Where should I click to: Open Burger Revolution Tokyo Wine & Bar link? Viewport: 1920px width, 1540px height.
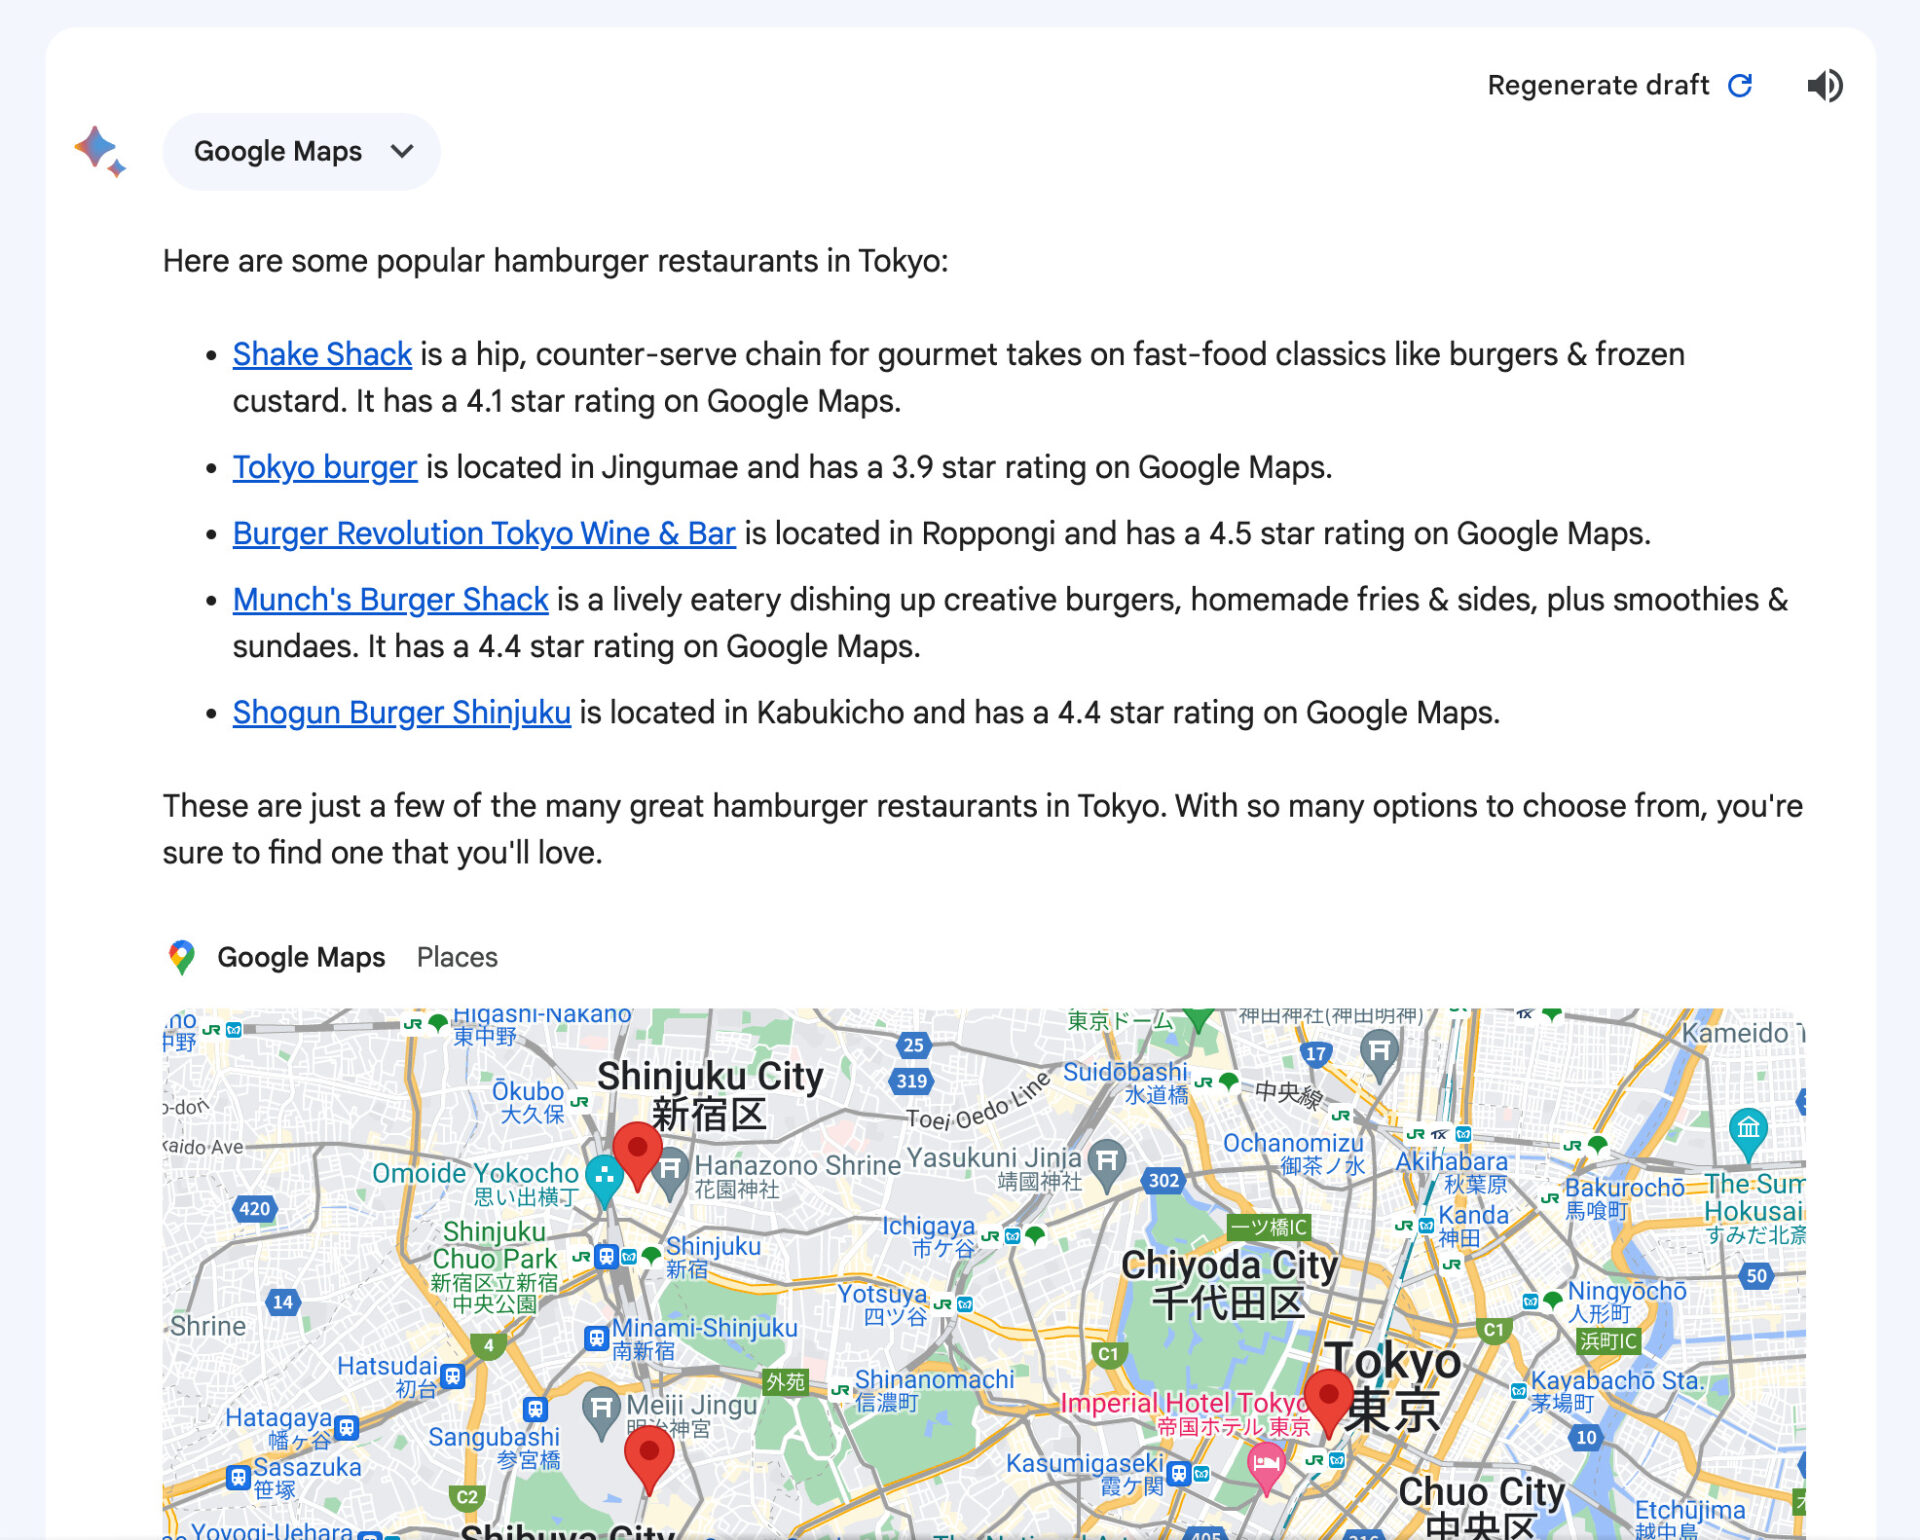click(484, 533)
